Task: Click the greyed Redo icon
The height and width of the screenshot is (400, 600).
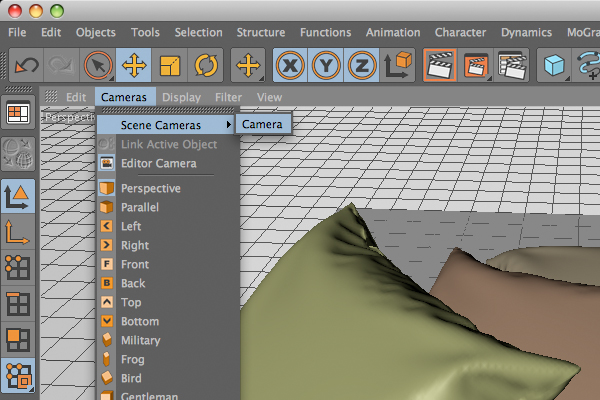Action: click(62, 65)
